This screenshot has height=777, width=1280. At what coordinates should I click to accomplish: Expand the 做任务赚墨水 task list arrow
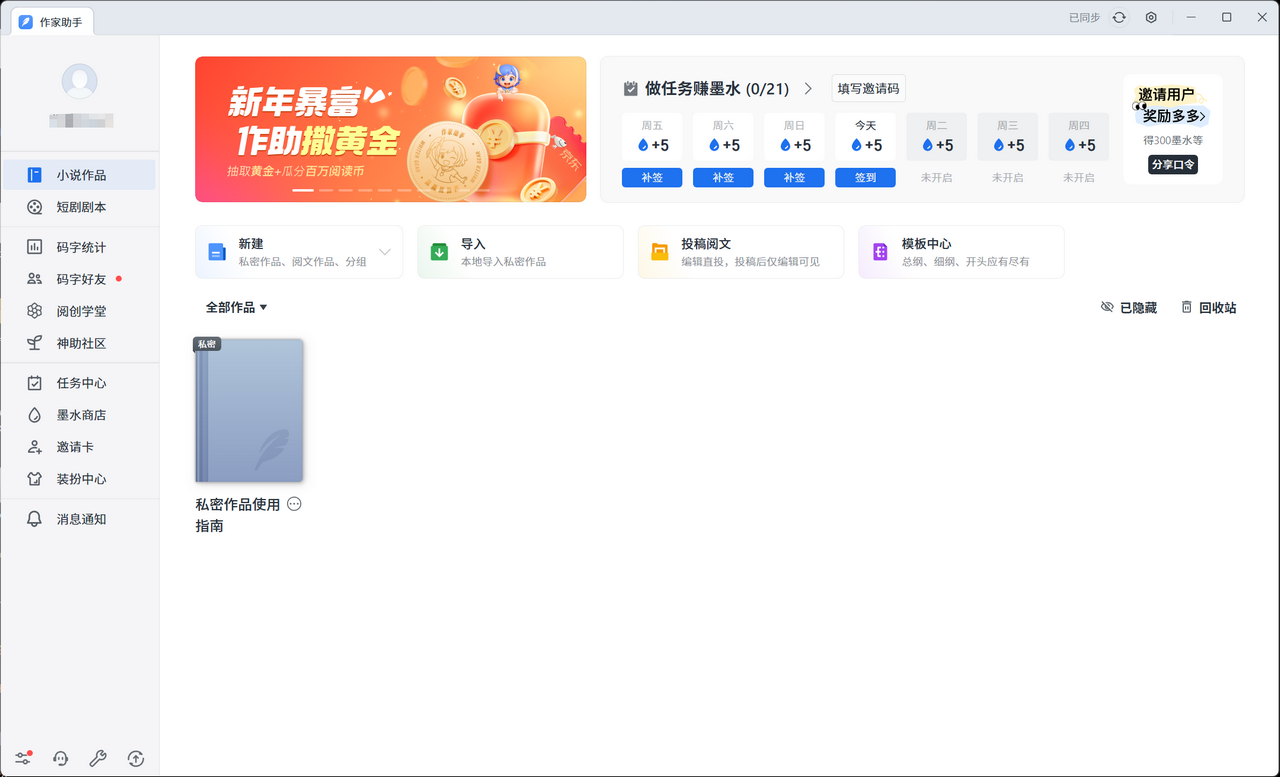[808, 88]
